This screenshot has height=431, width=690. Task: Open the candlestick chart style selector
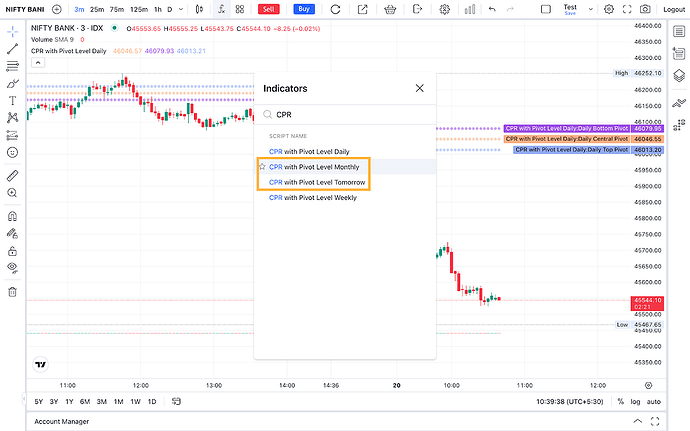(x=199, y=9)
